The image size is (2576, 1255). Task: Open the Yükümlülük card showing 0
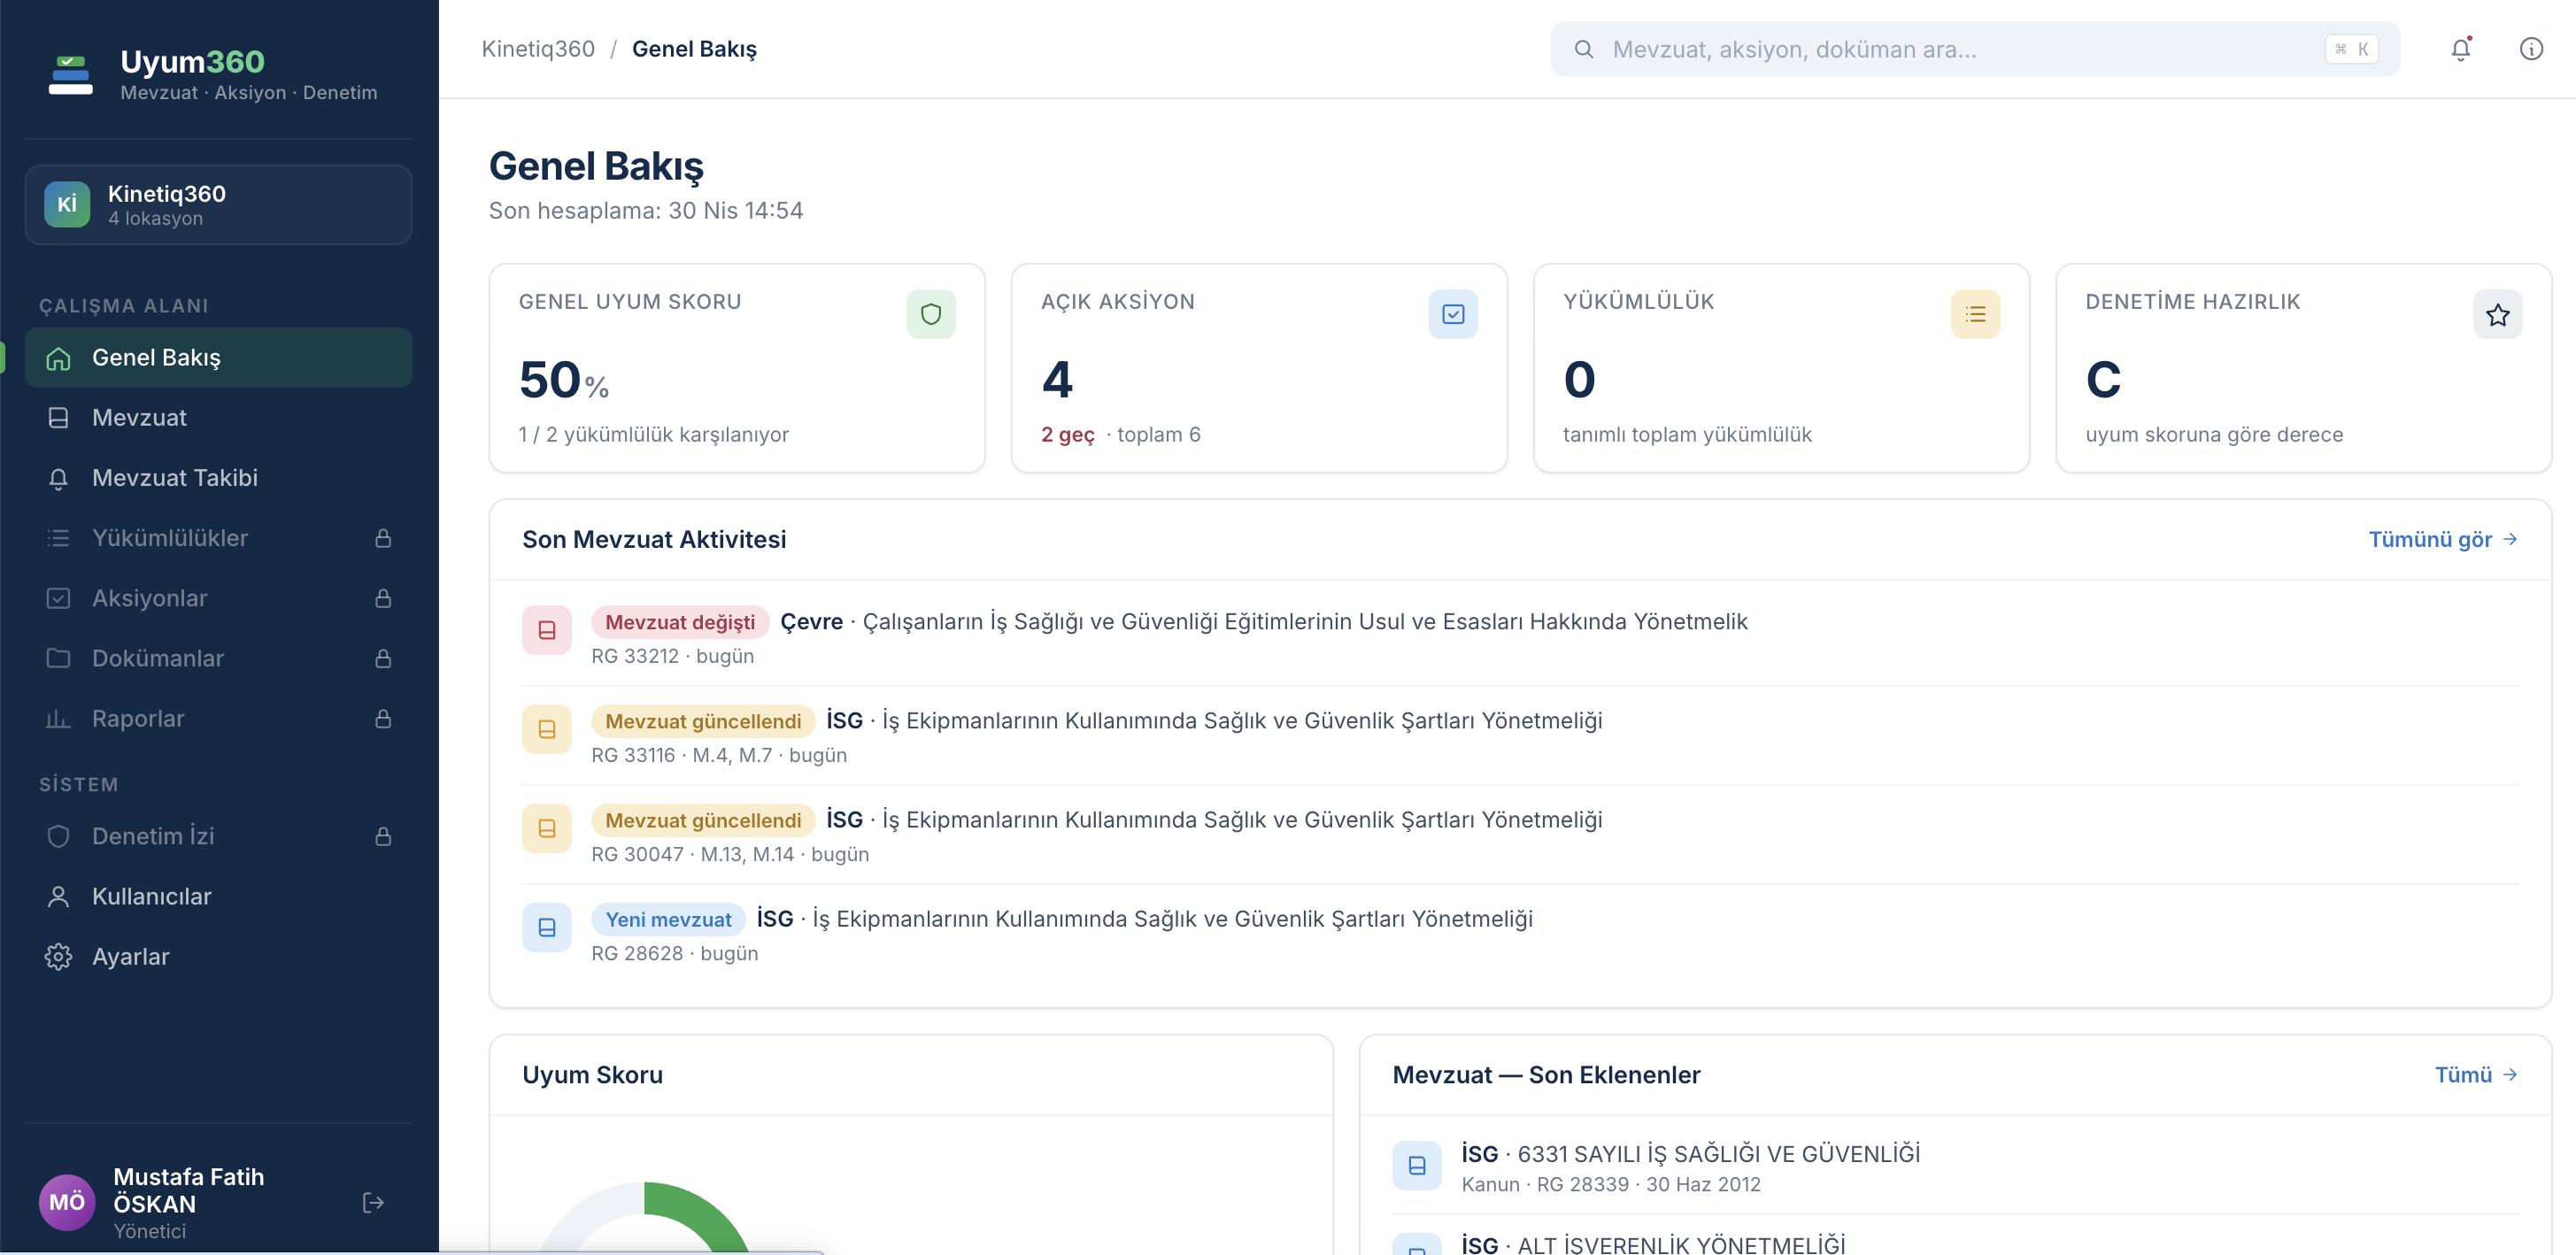pyautogui.click(x=1781, y=368)
